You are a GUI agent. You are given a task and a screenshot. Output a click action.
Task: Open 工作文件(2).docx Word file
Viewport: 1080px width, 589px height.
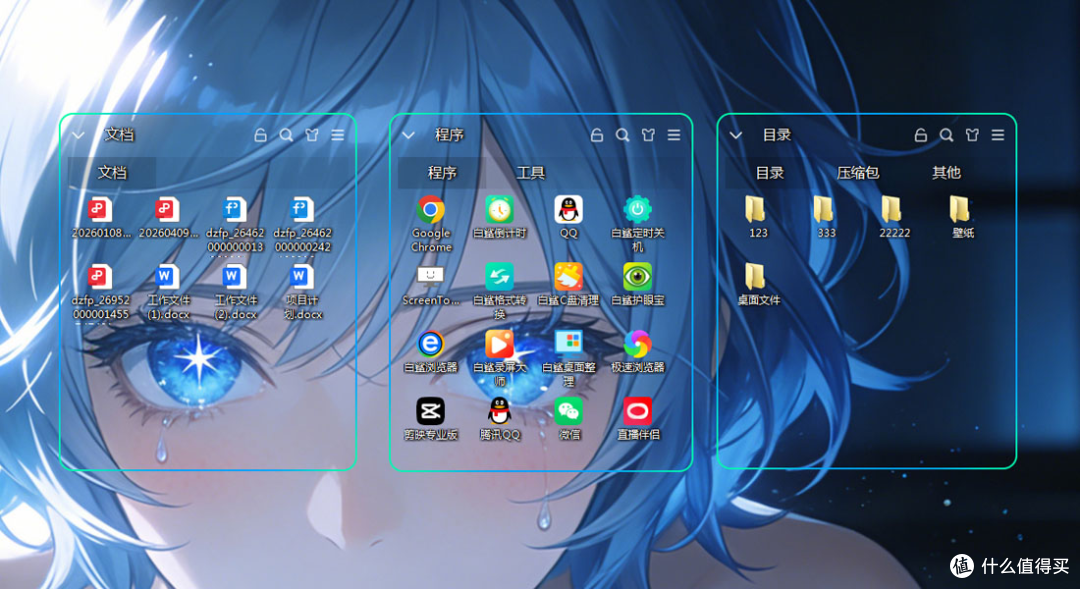pyautogui.click(x=235, y=277)
